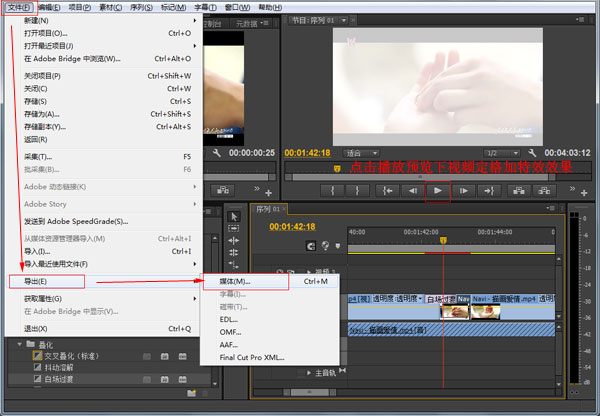Choose EDL... export option
Viewport: 600px width, 416px height.
point(270,320)
